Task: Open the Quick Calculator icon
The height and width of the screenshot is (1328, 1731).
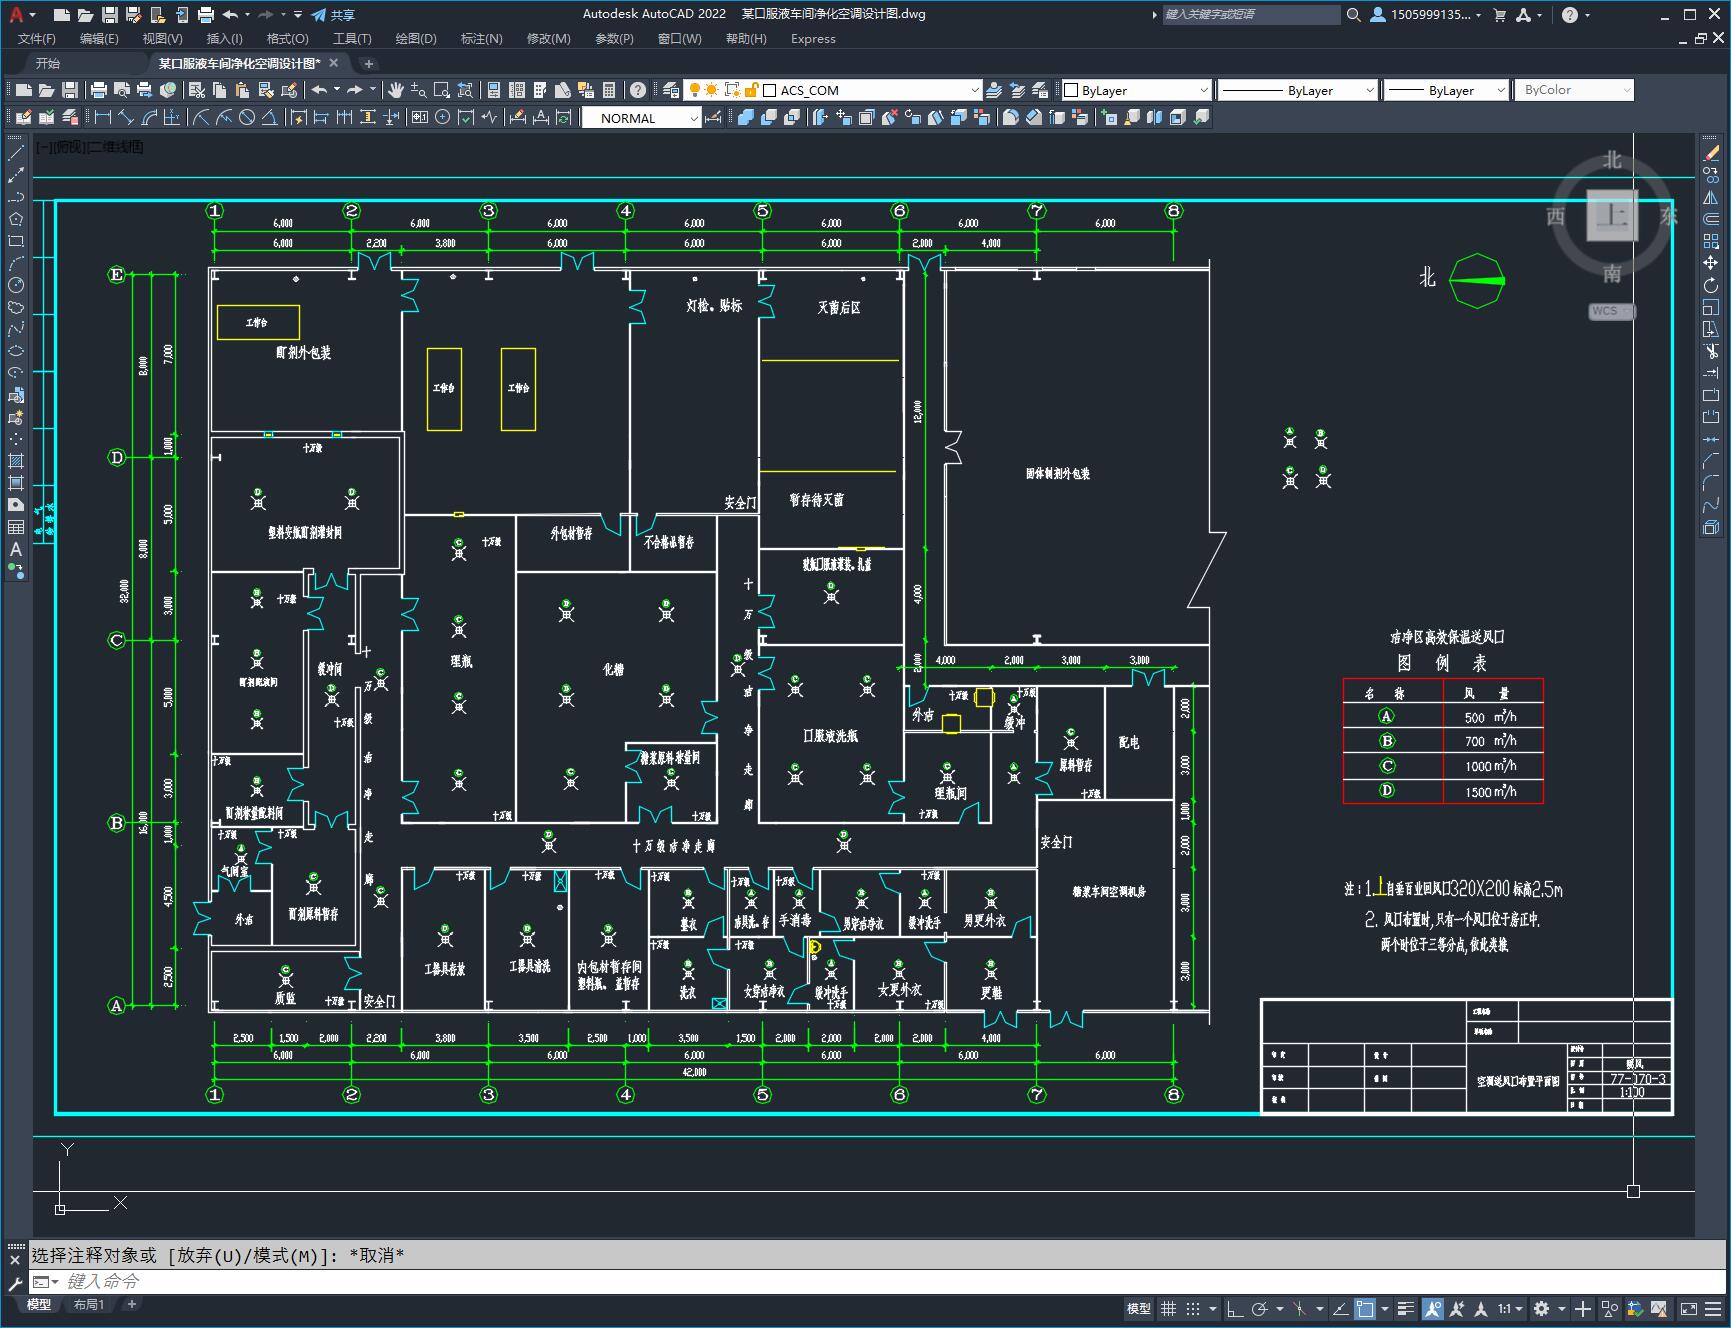Action: point(609,90)
